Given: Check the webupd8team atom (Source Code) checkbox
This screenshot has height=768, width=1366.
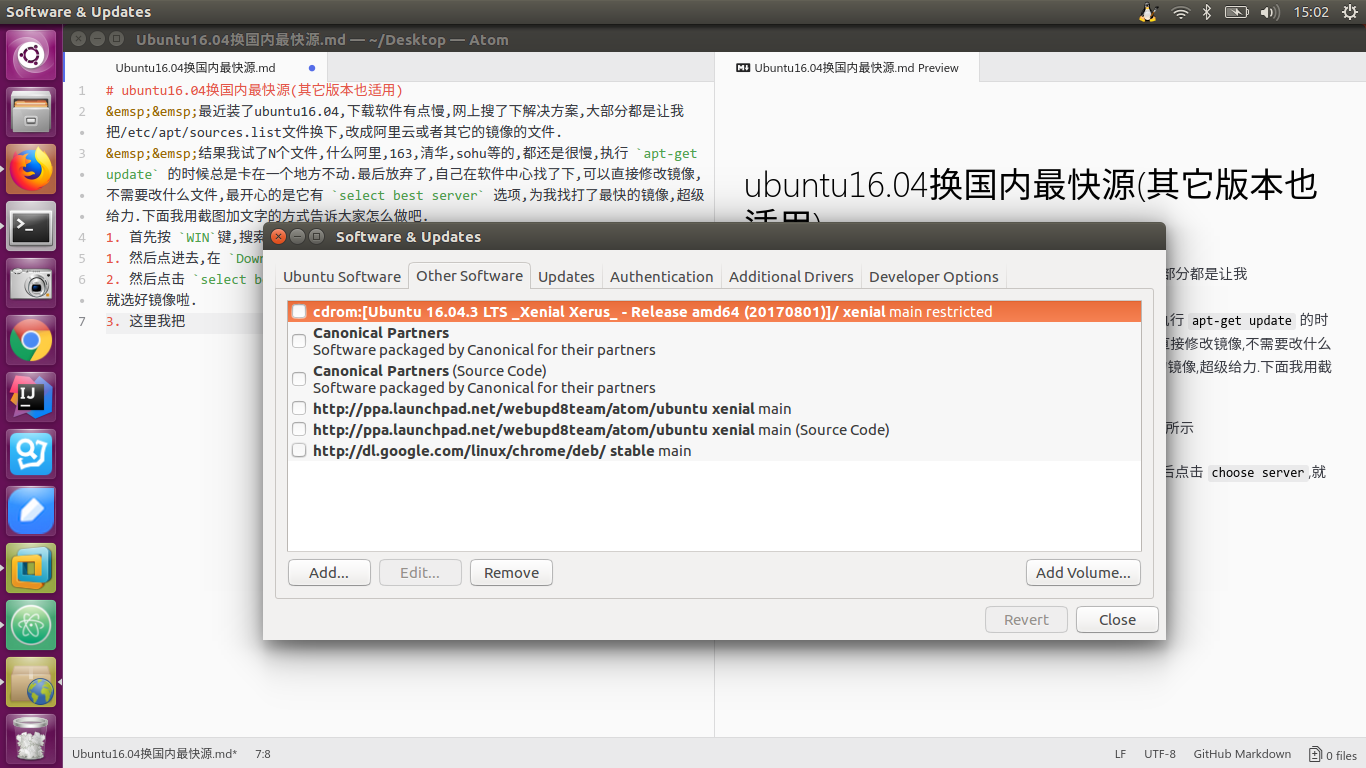Looking at the screenshot, I should click(x=299, y=429).
